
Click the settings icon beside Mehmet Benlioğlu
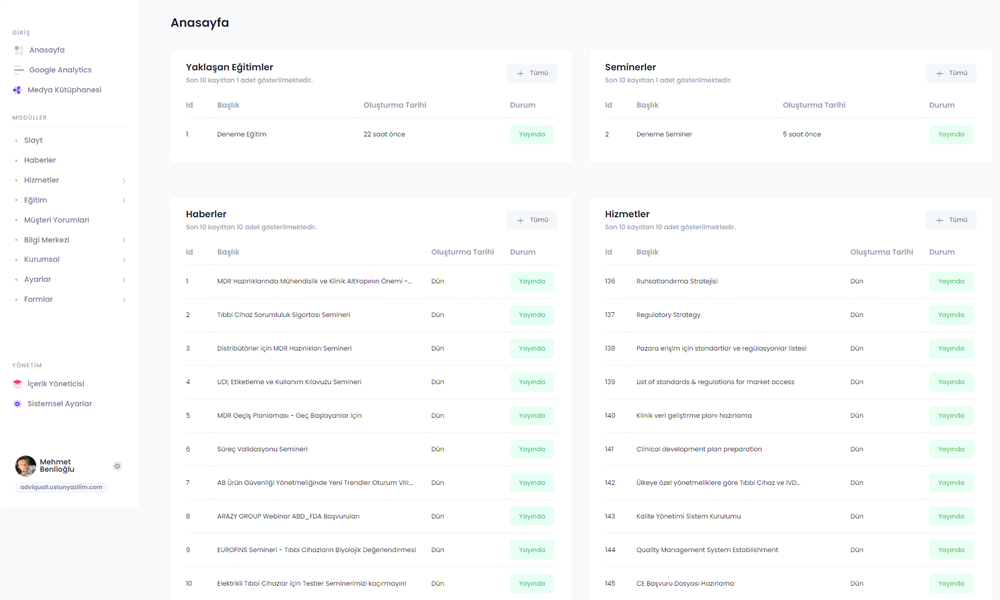point(117,466)
